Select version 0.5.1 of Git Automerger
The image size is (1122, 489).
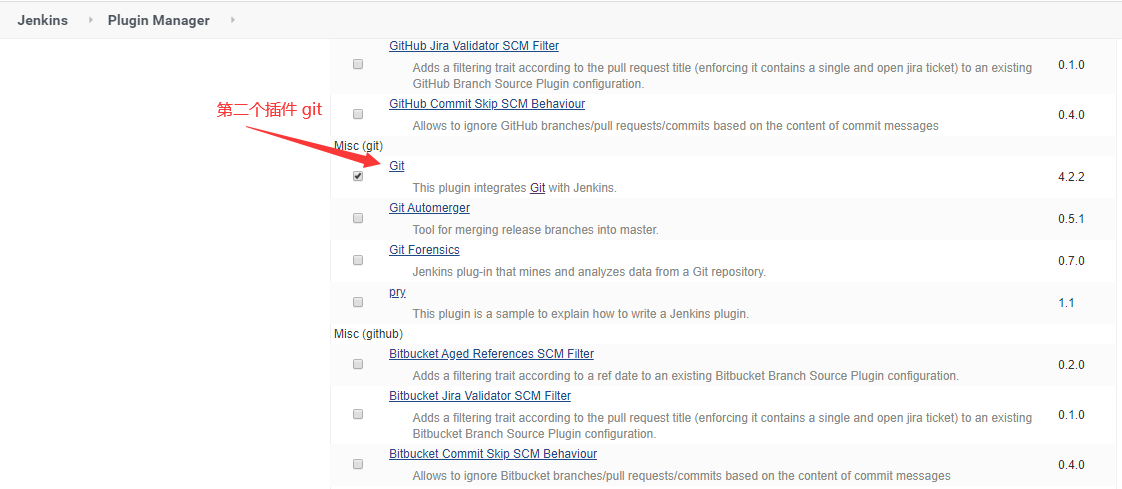click(1071, 218)
